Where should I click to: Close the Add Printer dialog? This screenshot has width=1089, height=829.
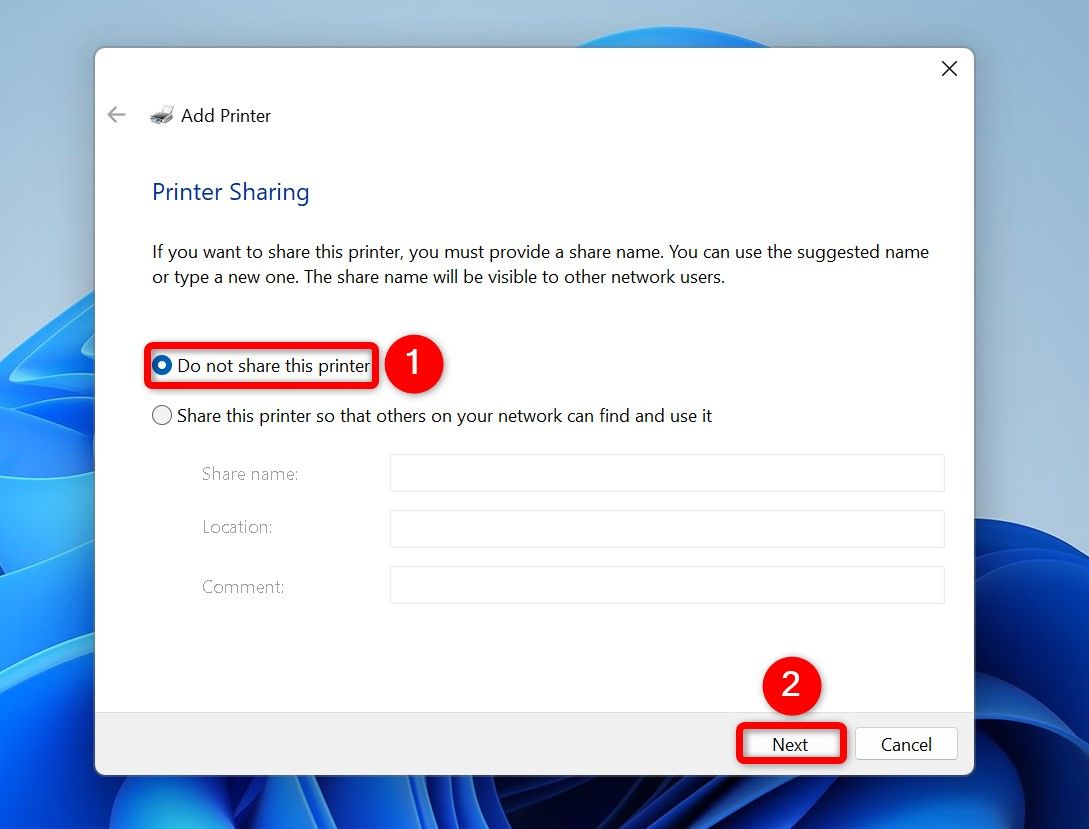click(949, 69)
